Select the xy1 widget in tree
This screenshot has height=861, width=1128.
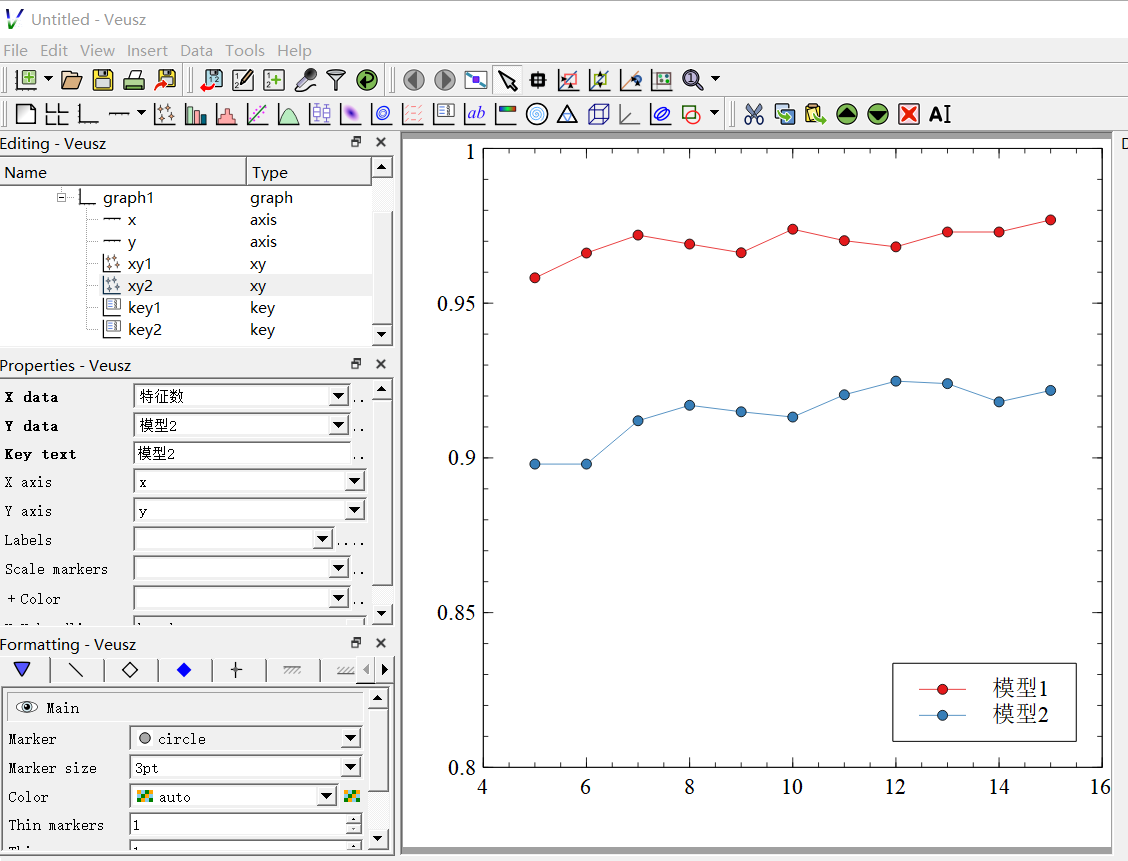pos(140,264)
